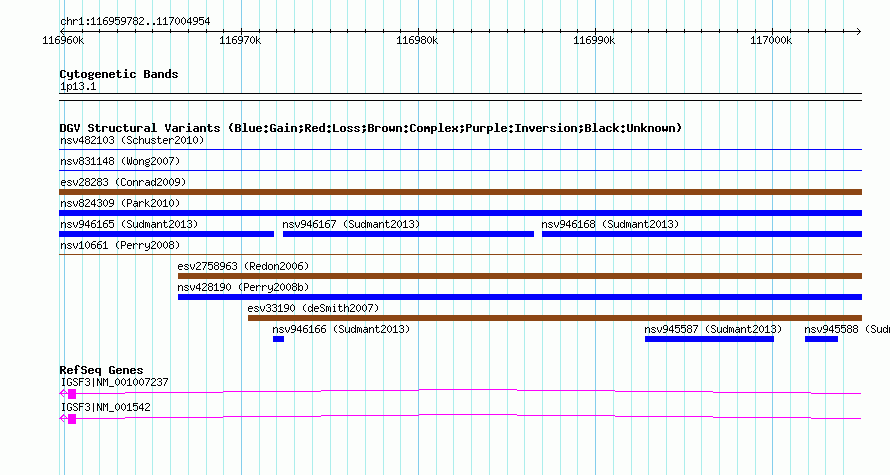Select nsv428190 (Perry2008b) variant label

[x=243, y=287]
